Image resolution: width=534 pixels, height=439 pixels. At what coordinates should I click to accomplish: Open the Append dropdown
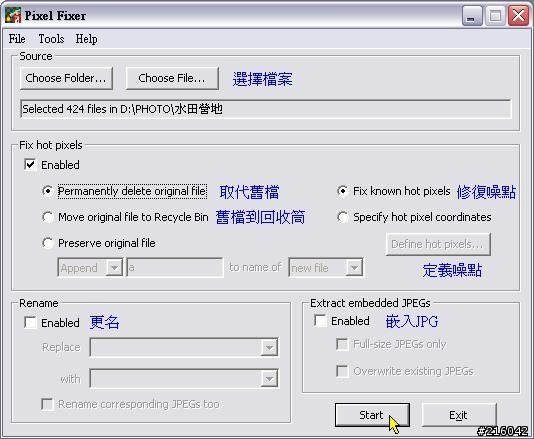click(x=90, y=268)
